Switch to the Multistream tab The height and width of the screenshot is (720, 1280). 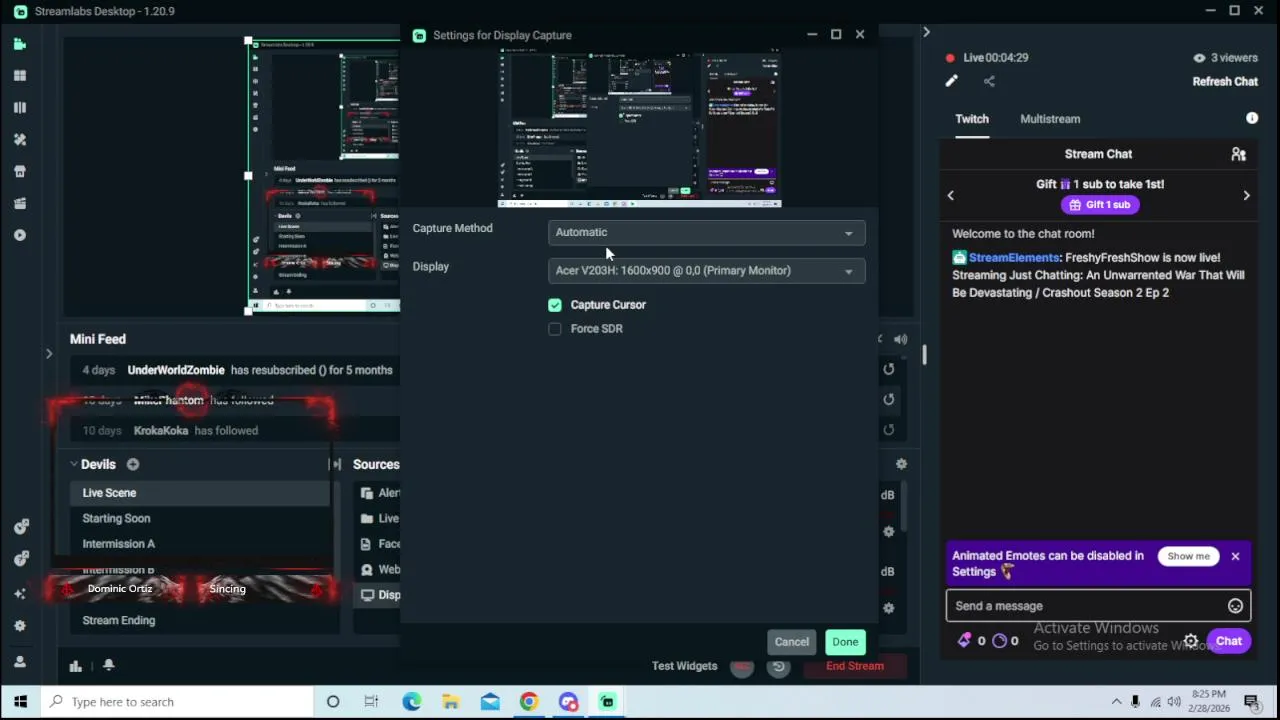coord(1050,119)
